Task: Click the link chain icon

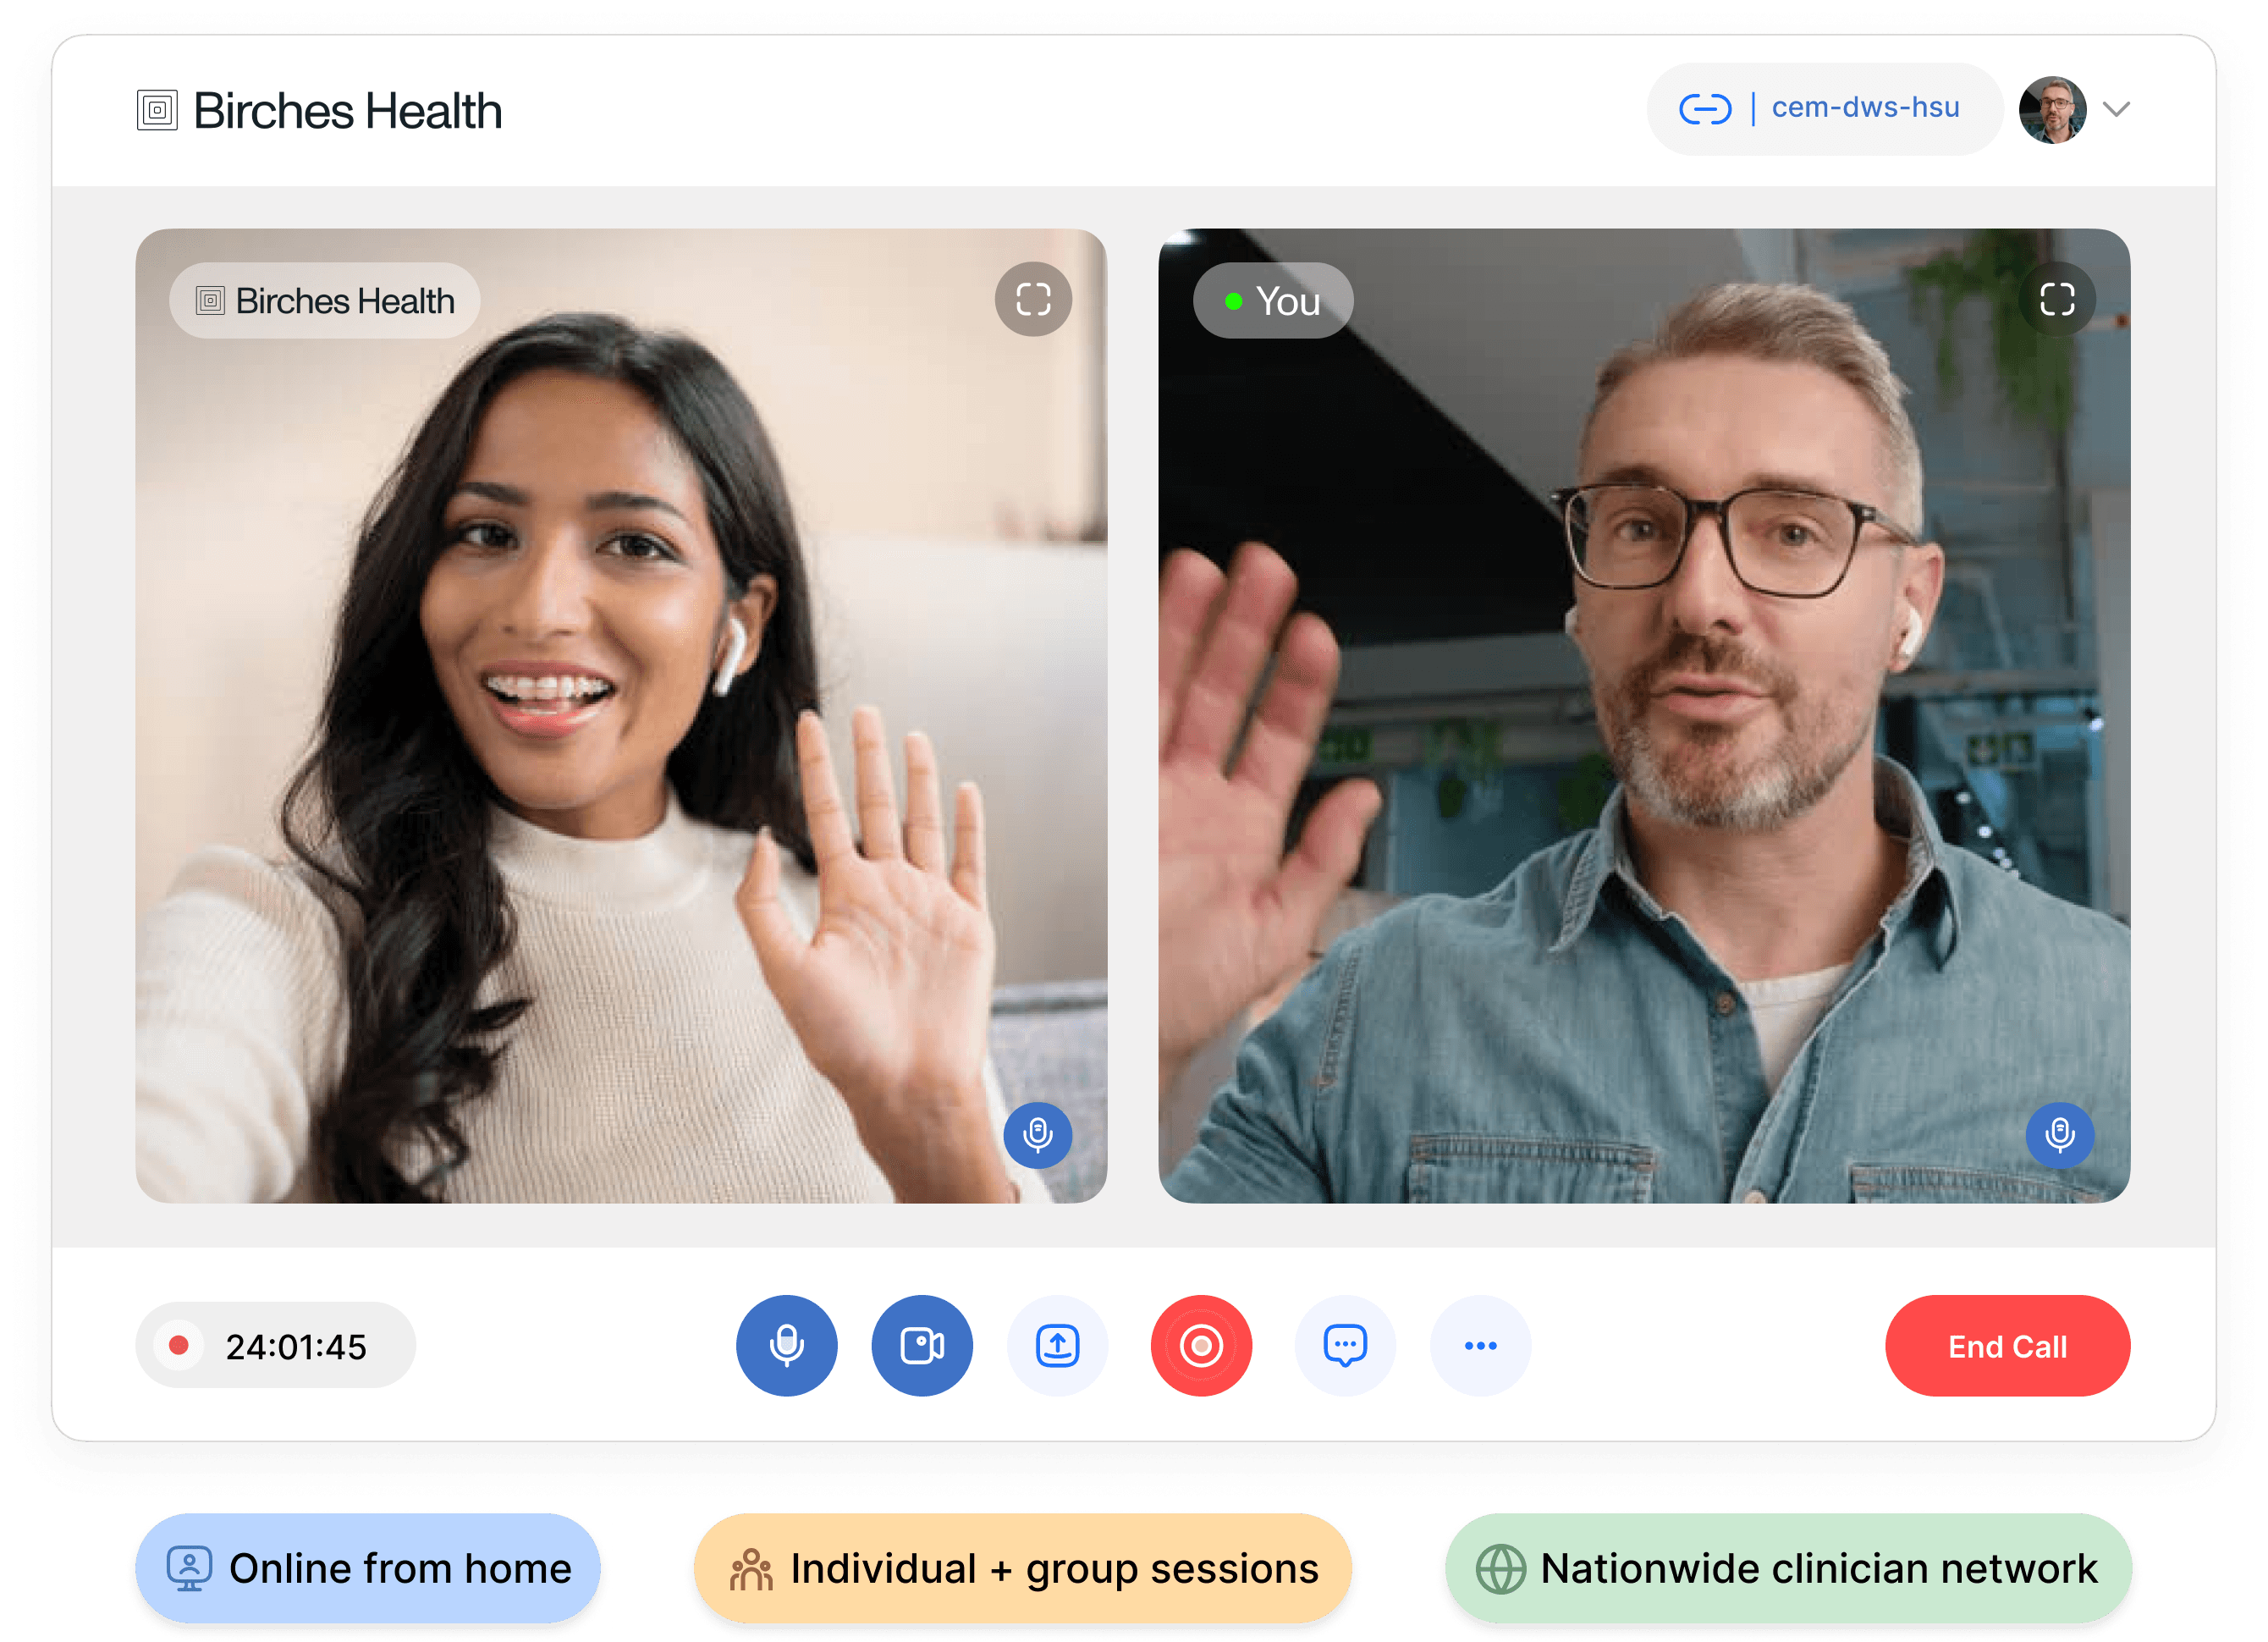Action: click(x=1704, y=108)
